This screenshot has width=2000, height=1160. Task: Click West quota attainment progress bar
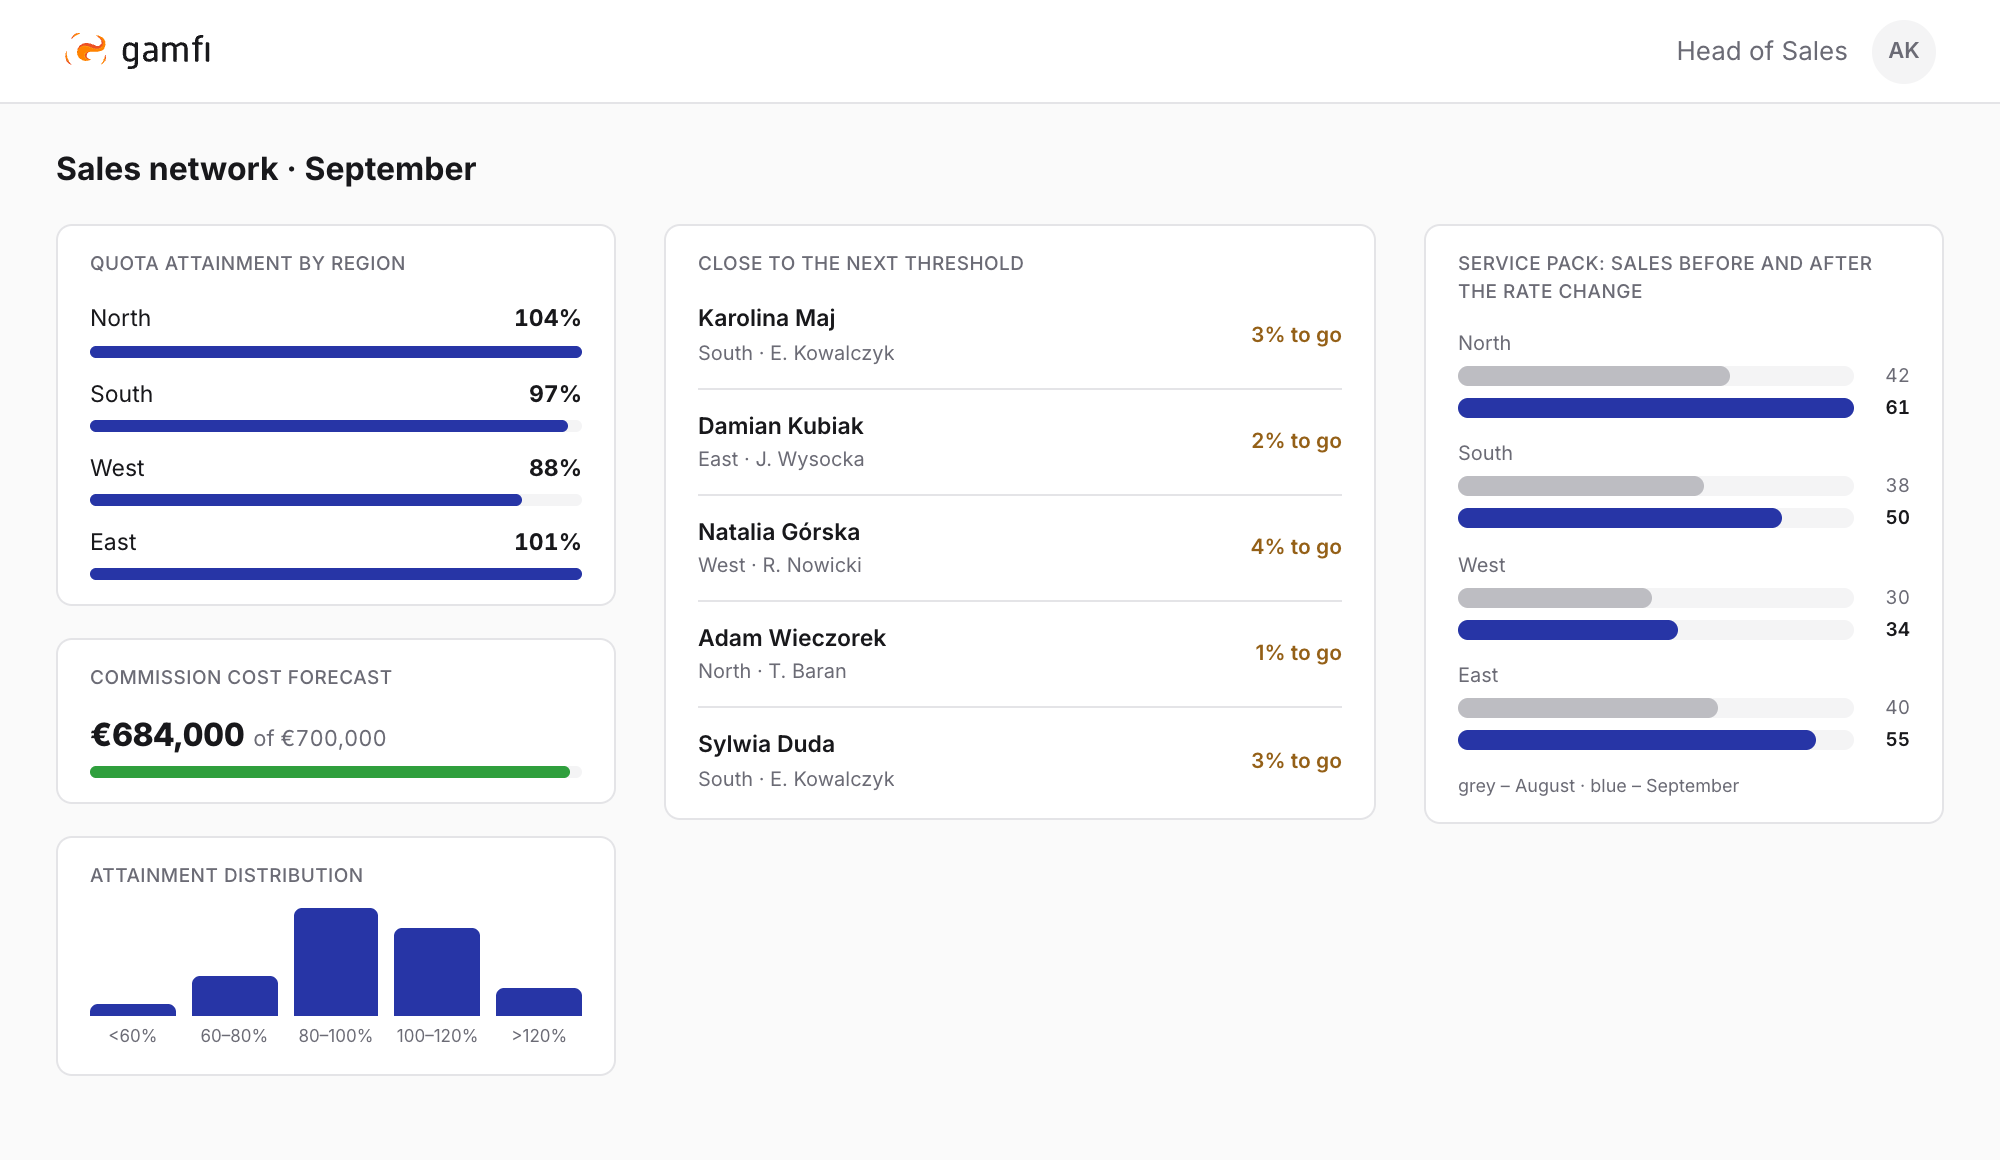click(336, 500)
